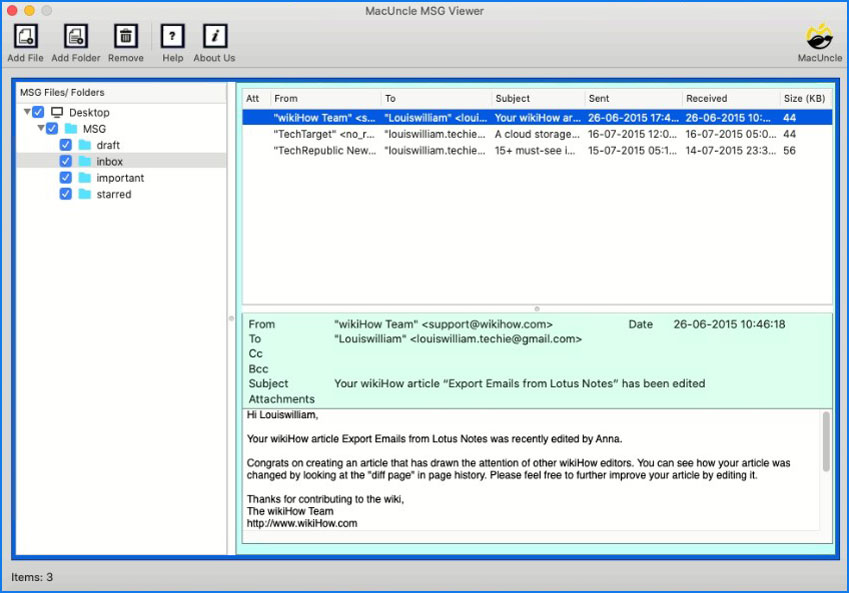This screenshot has height=593, width=849.
Task: Click the inbox folder icon
Action: click(x=84, y=161)
